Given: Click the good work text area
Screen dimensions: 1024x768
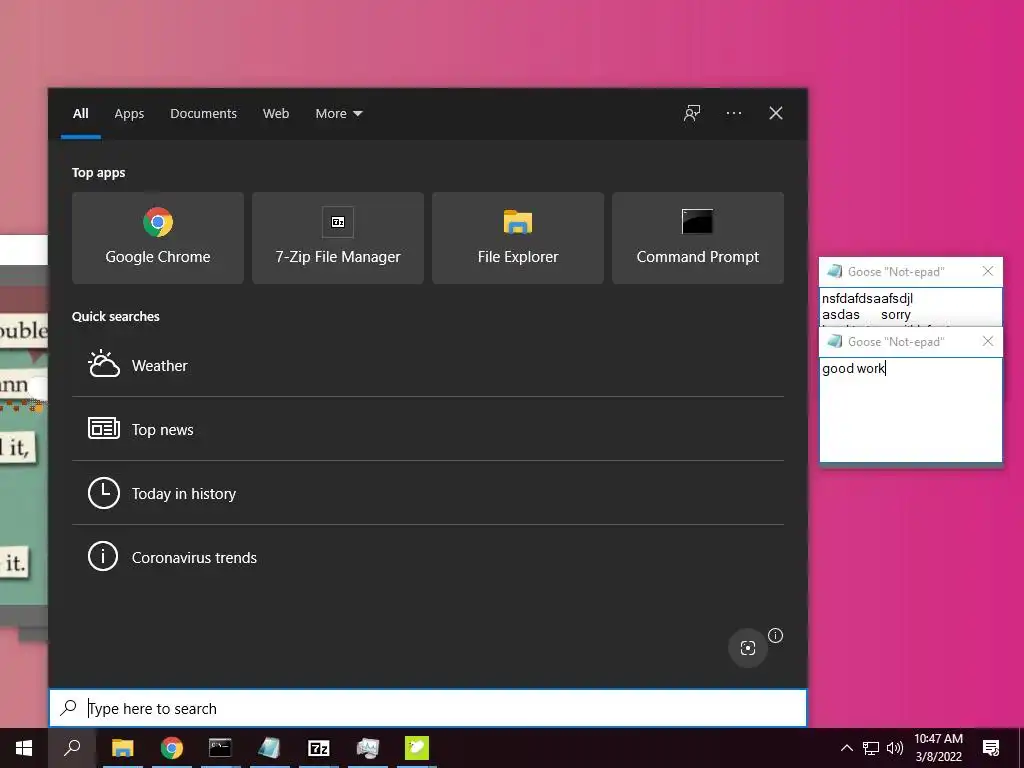Looking at the screenshot, I should pos(910,409).
